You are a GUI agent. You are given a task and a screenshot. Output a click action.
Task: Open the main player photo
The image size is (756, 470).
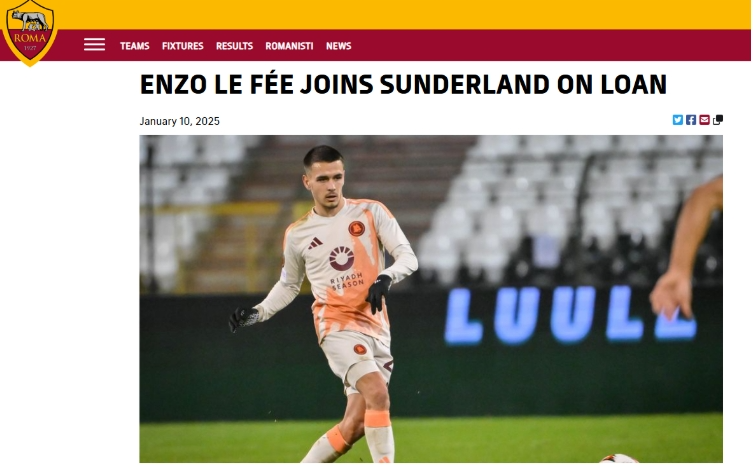(431, 299)
